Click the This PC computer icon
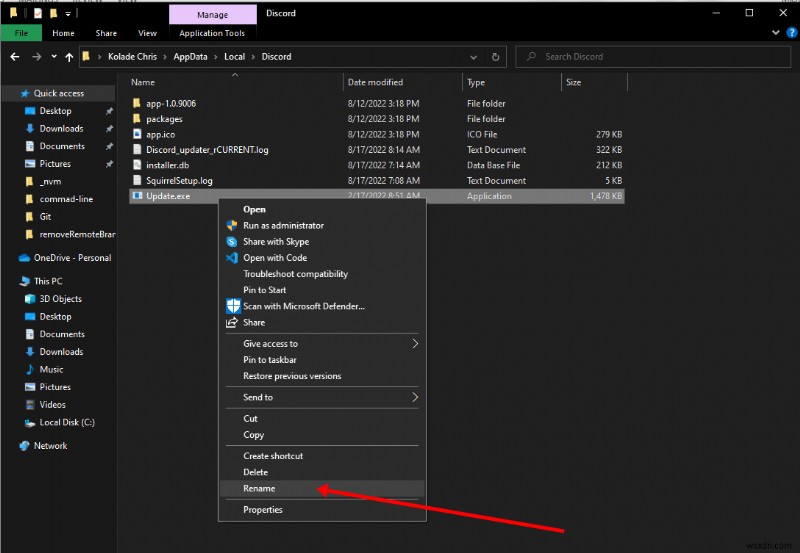 [24, 281]
